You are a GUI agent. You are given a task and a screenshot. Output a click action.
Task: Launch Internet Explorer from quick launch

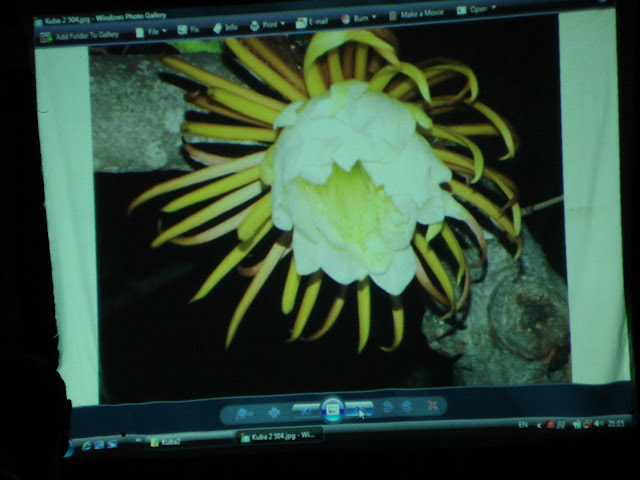pos(86,446)
